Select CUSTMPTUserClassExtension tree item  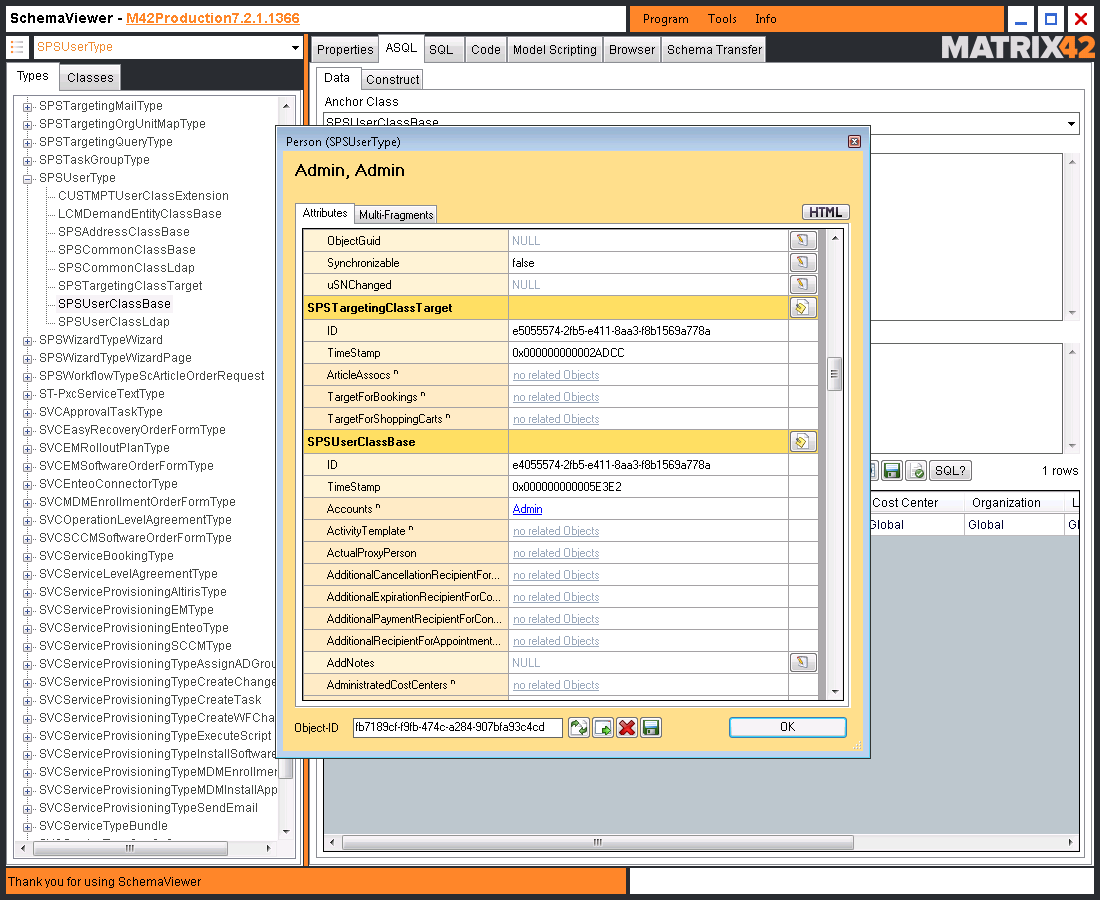click(x=143, y=196)
